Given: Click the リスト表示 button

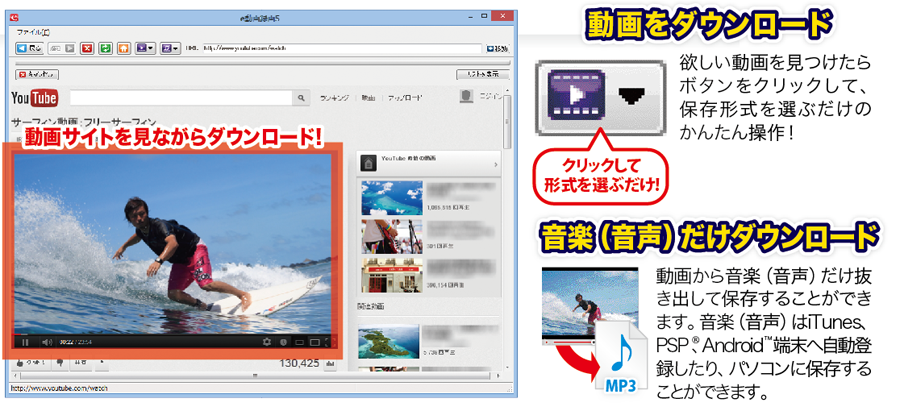Looking at the screenshot, I should (483, 74).
